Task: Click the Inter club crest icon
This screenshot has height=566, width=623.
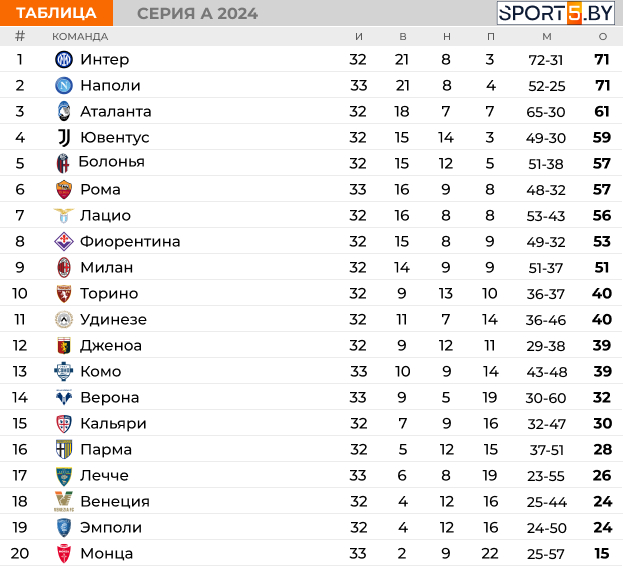Action: (64, 60)
